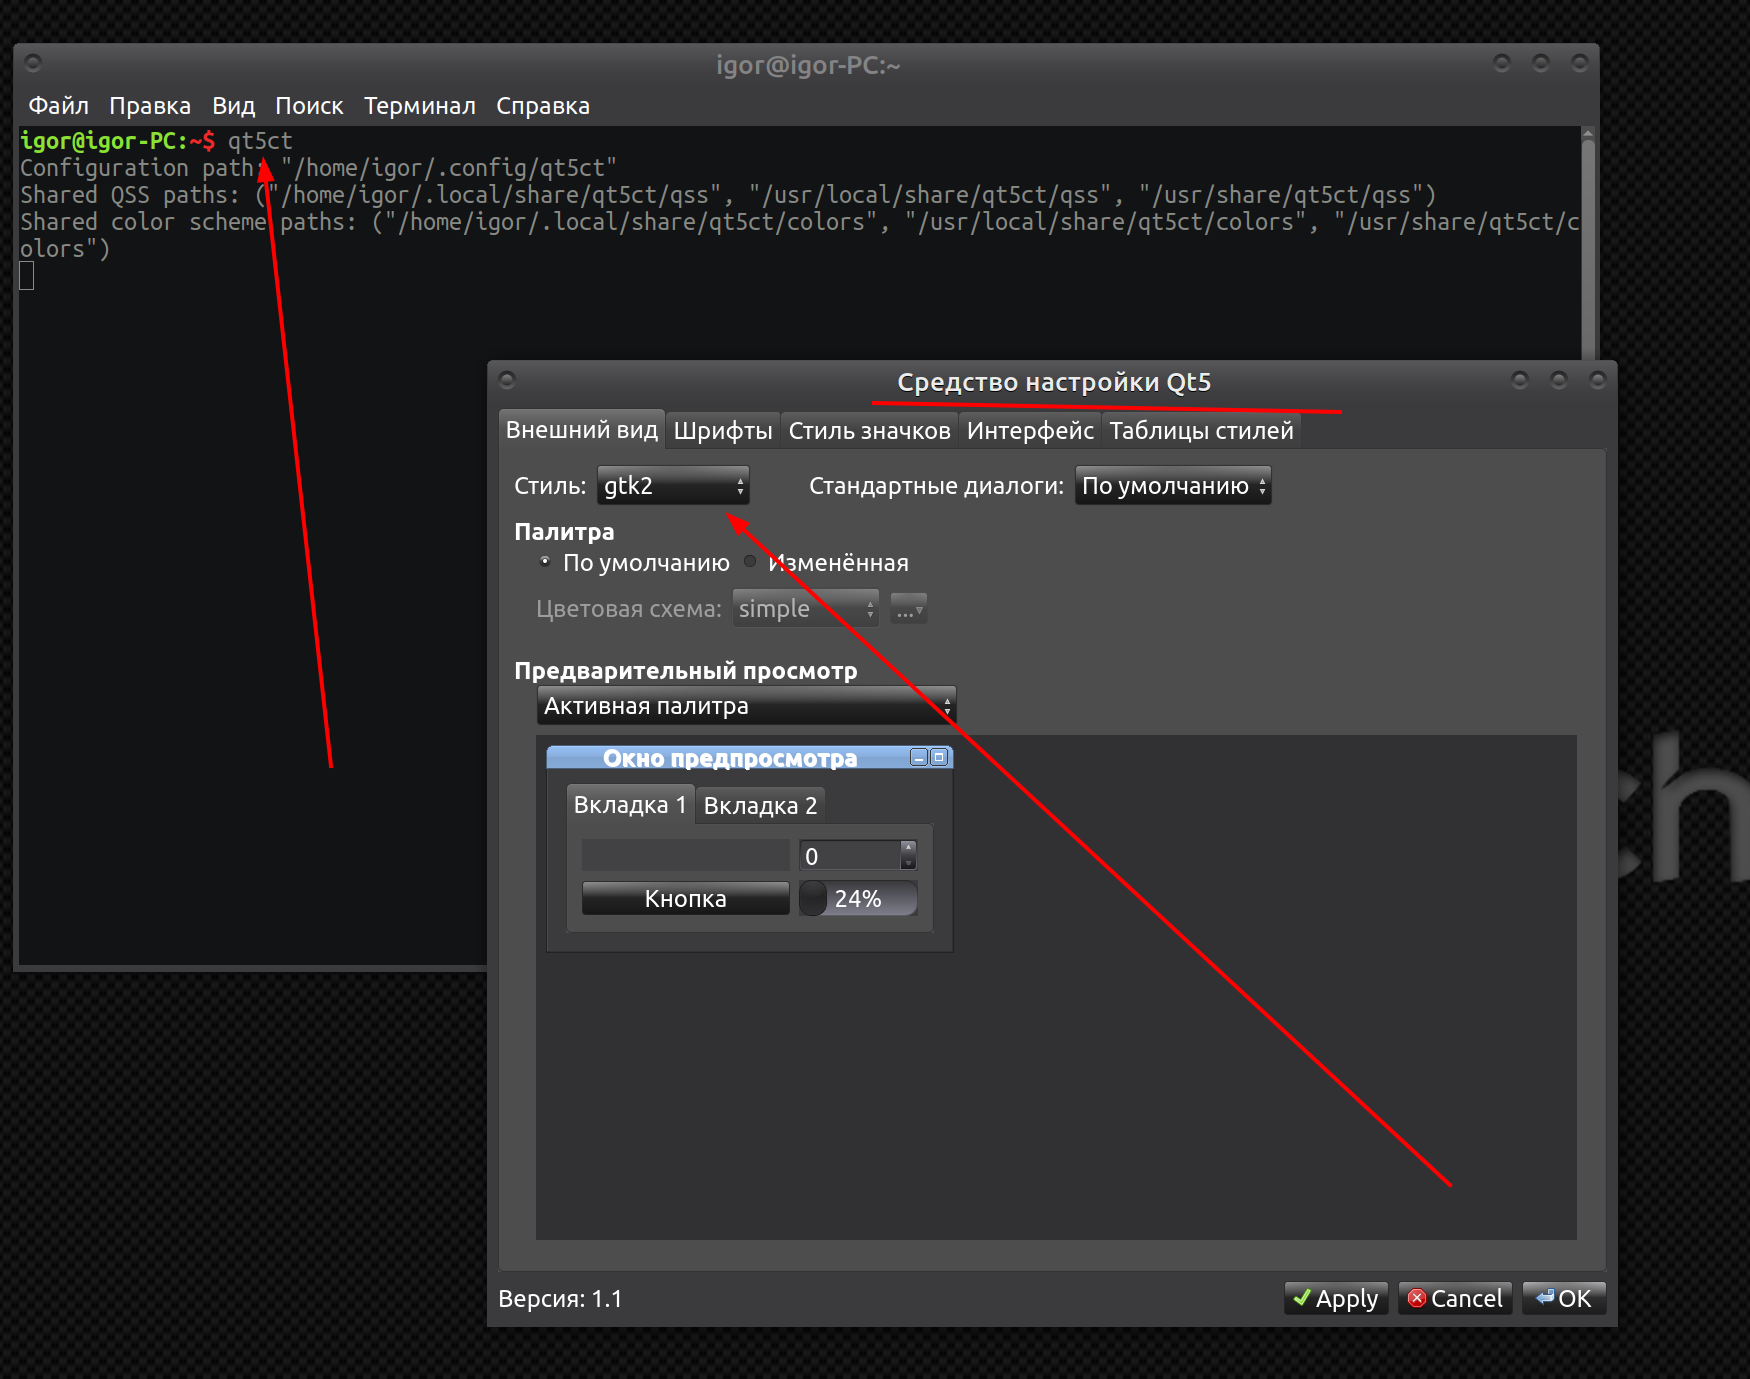This screenshot has height=1379, width=1750.
Task: Click the preview text input field
Action: click(x=685, y=856)
